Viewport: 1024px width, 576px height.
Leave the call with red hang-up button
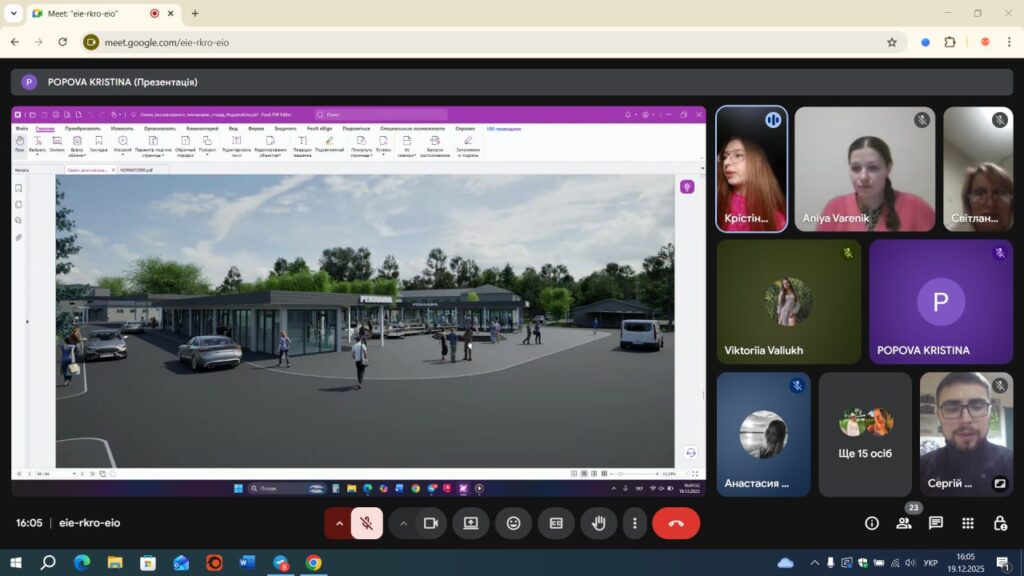pos(676,523)
